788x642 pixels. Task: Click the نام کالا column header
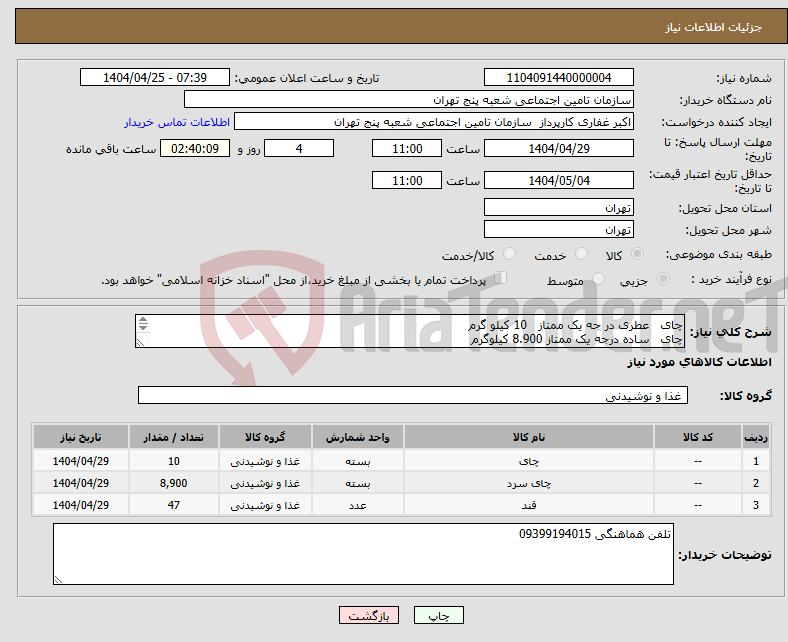pos(529,437)
